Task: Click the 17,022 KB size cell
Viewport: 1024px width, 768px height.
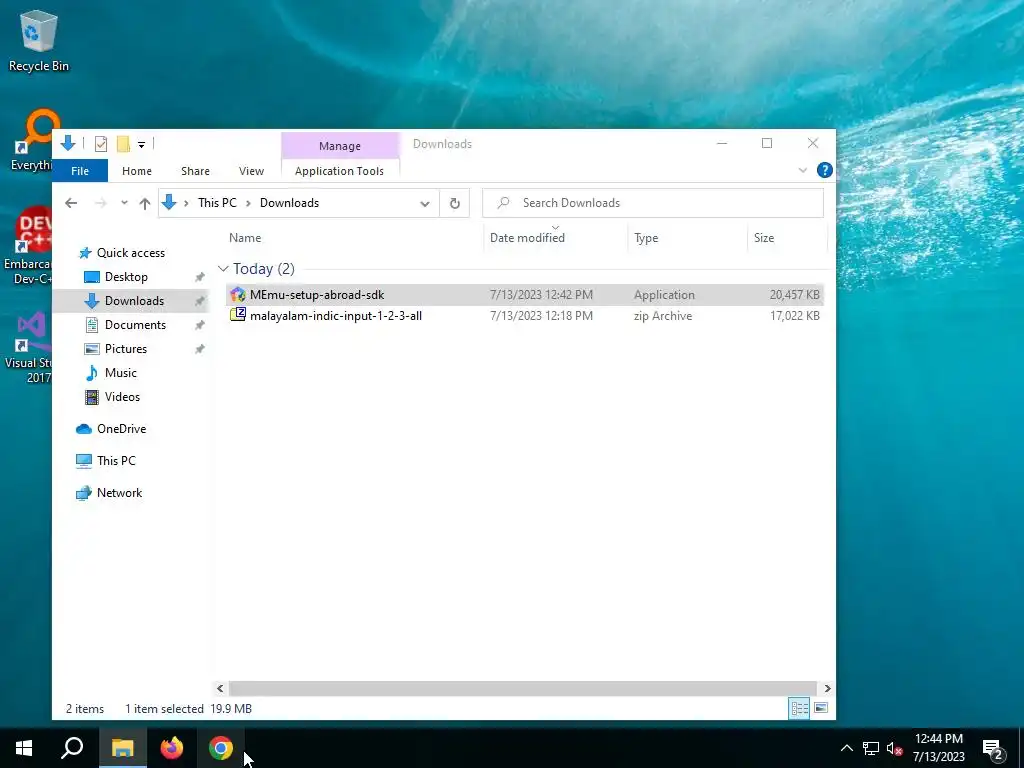Action: [x=794, y=316]
